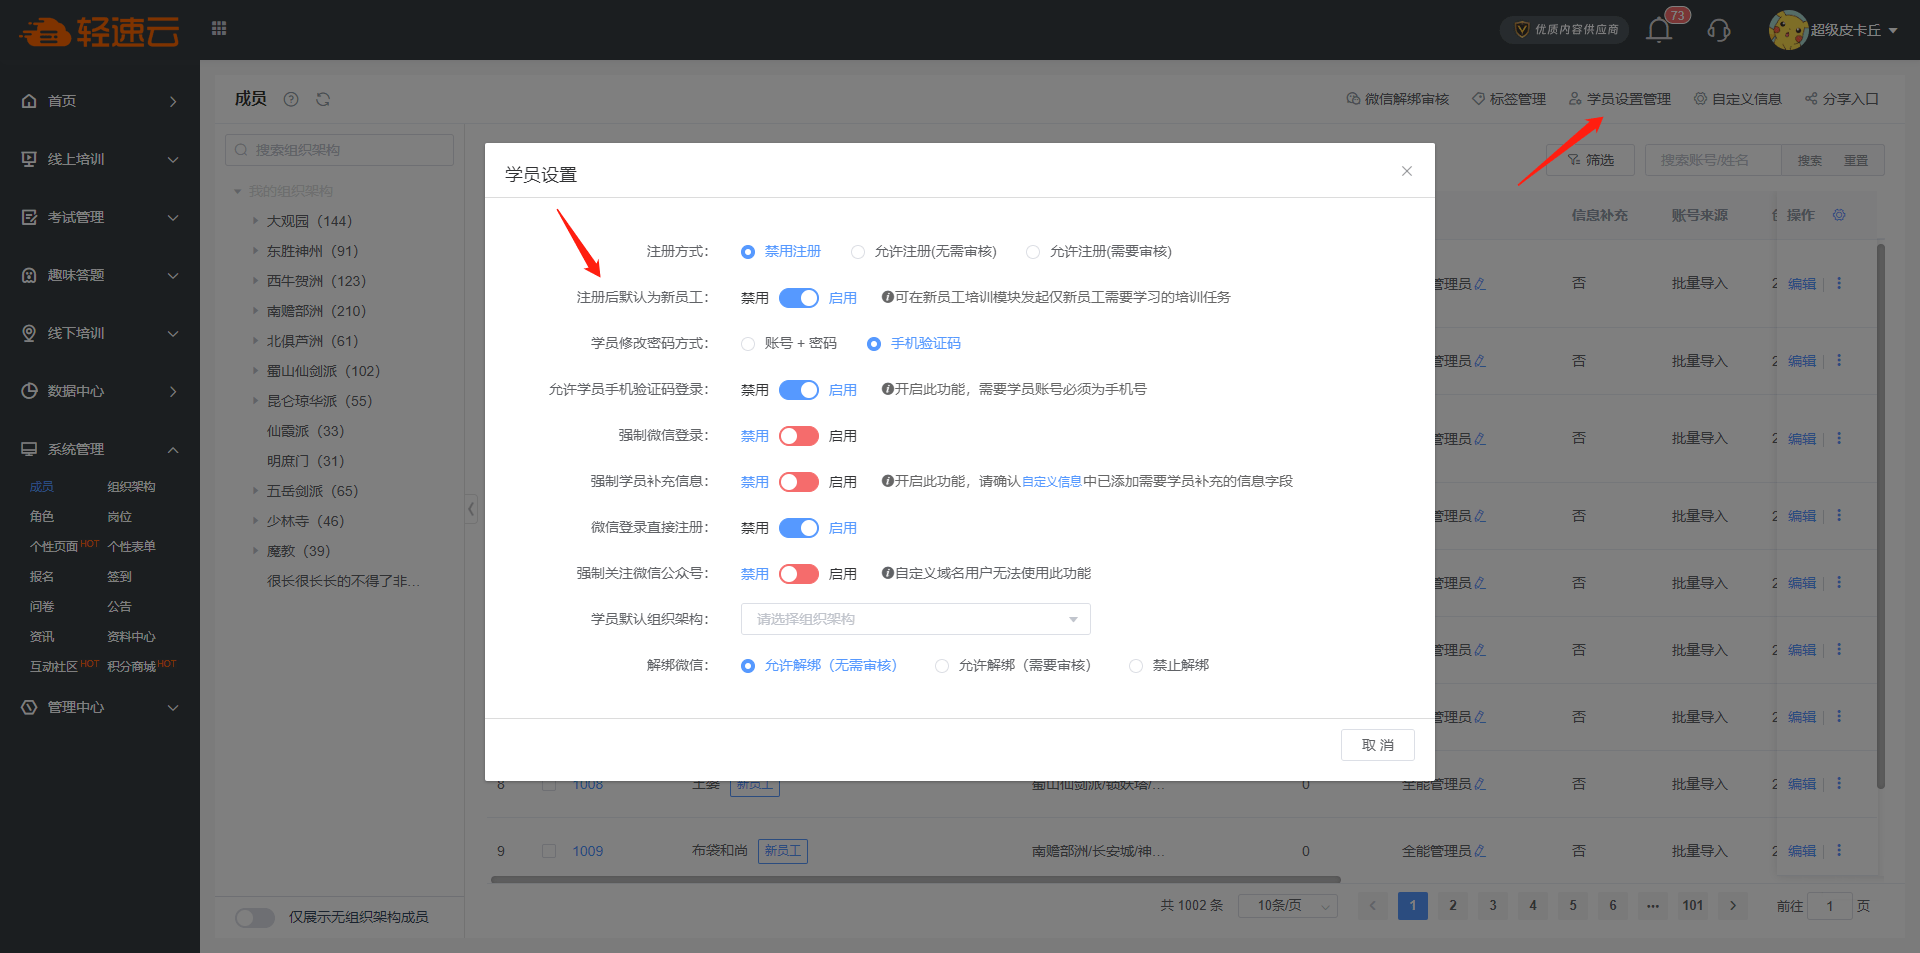Select 允许注册(无需审核) radio option
Viewport: 1920px width, 953px height.
[858, 252]
